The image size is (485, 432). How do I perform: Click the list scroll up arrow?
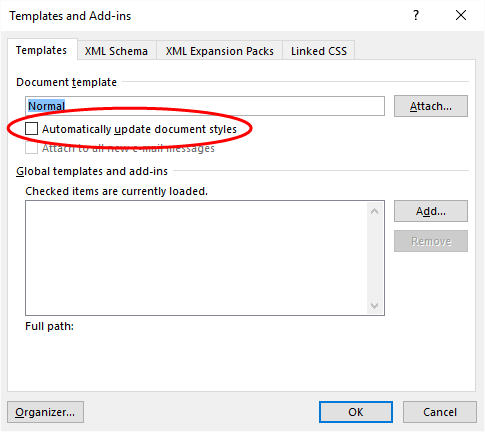(x=375, y=211)
